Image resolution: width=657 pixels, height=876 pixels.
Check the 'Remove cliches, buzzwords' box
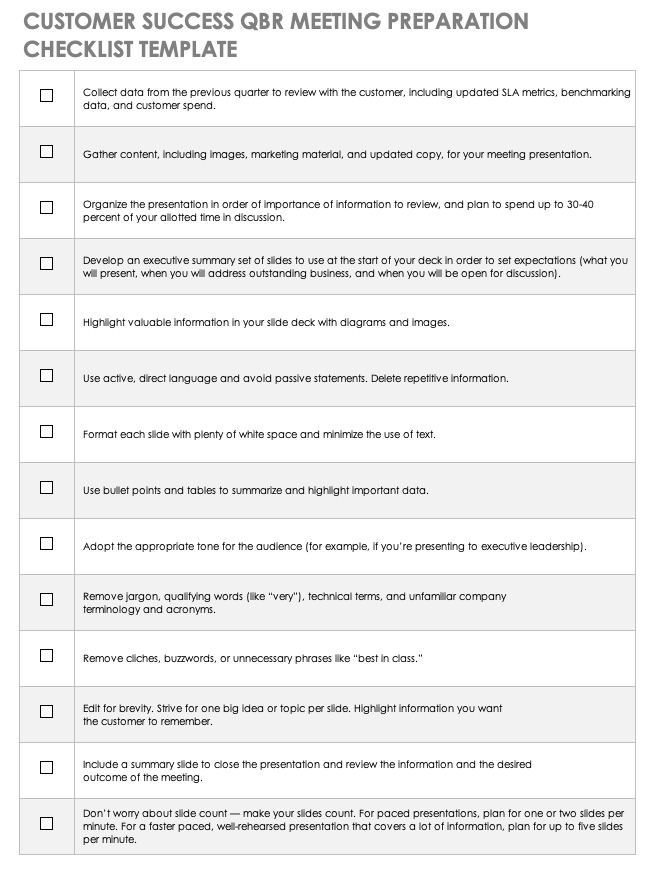(x=46, y=656)
